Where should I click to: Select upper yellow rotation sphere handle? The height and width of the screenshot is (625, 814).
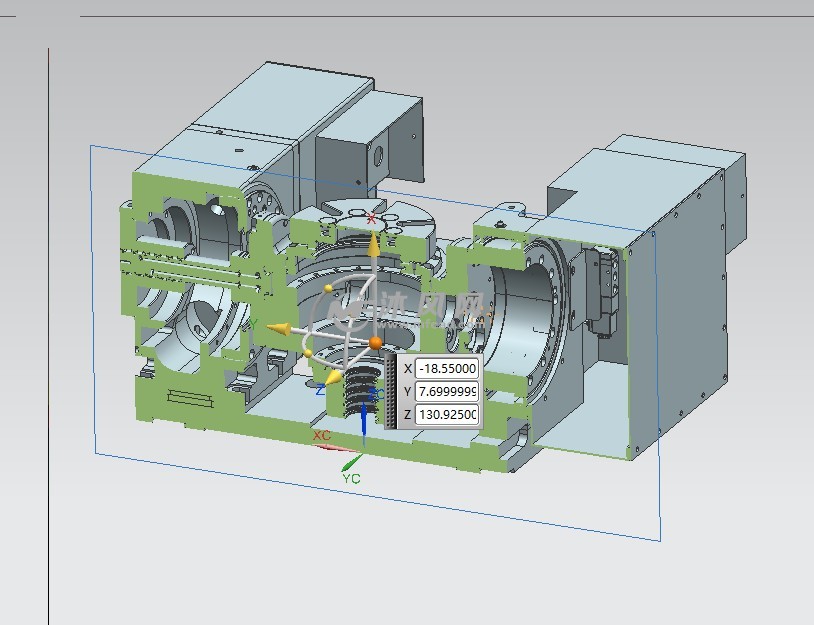(329, 288)
